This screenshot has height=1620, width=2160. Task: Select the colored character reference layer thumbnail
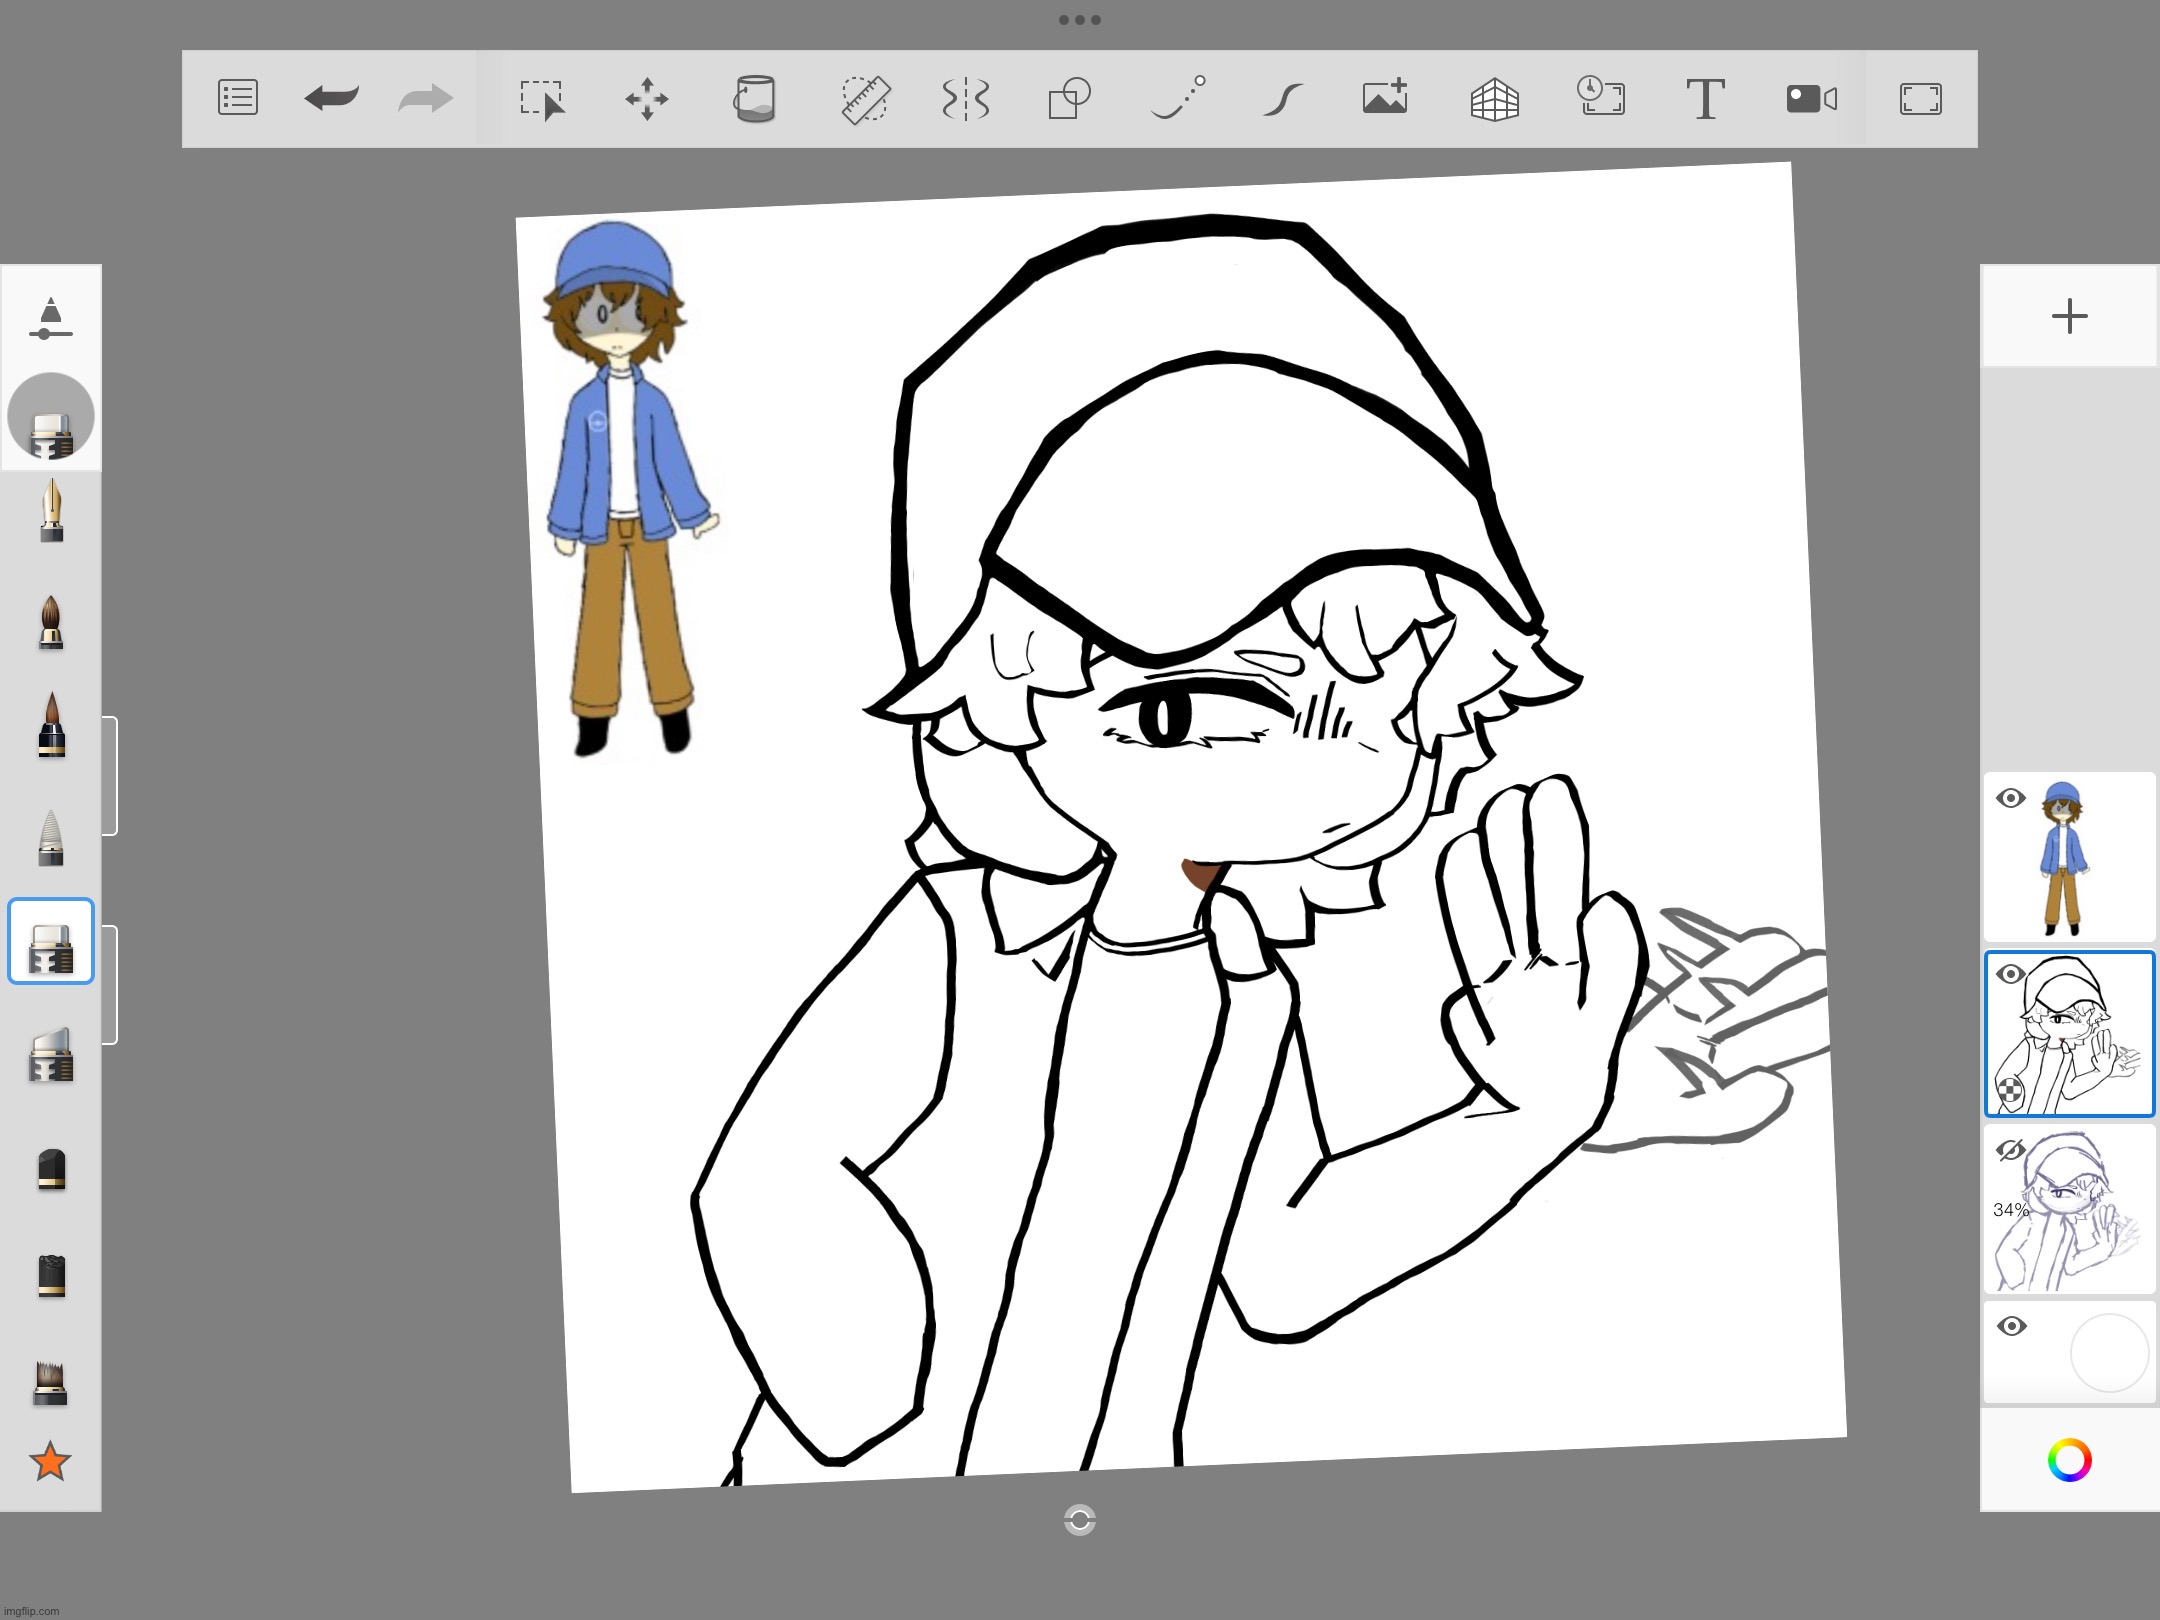click(x=2069, y=857)
